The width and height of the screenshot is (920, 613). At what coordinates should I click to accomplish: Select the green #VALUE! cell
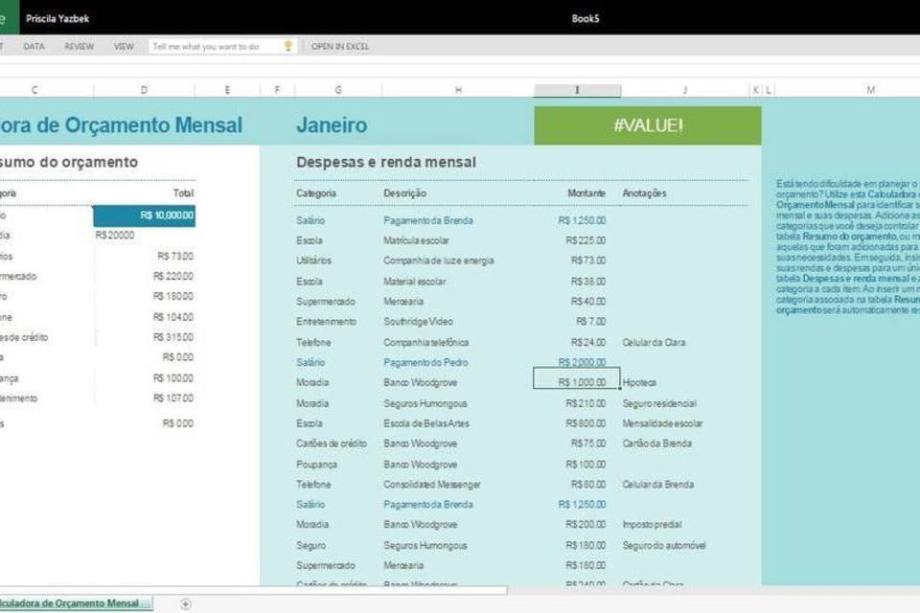[647, 125]
